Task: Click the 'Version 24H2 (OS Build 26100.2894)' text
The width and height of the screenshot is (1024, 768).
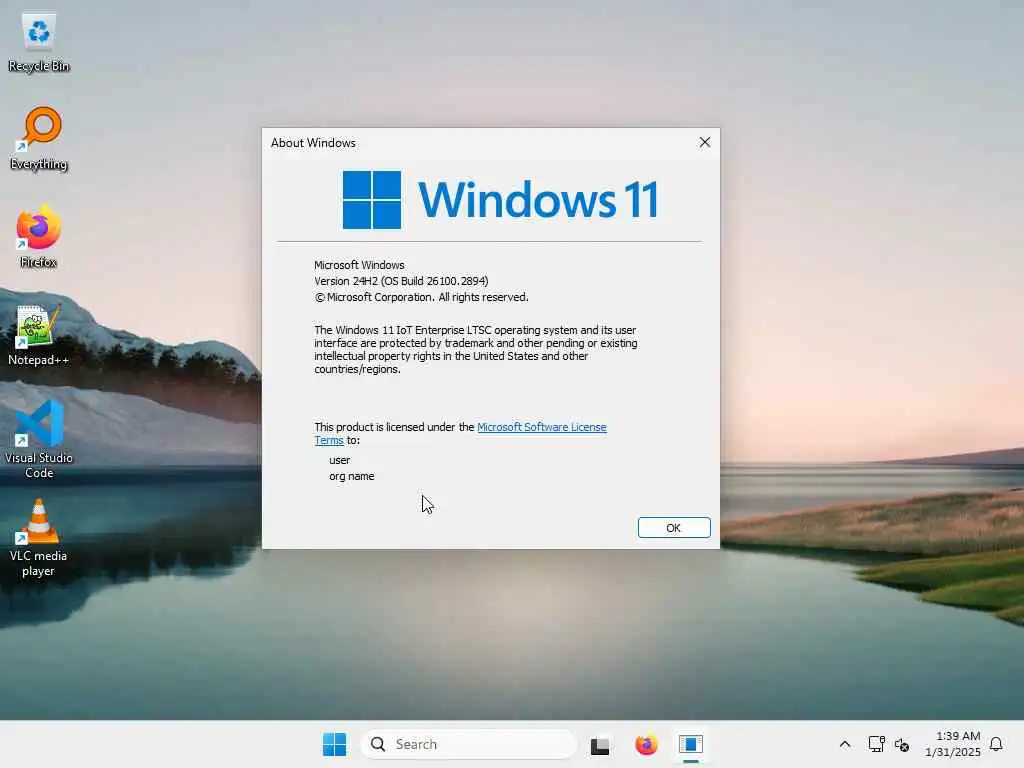Action: [401, 281]
